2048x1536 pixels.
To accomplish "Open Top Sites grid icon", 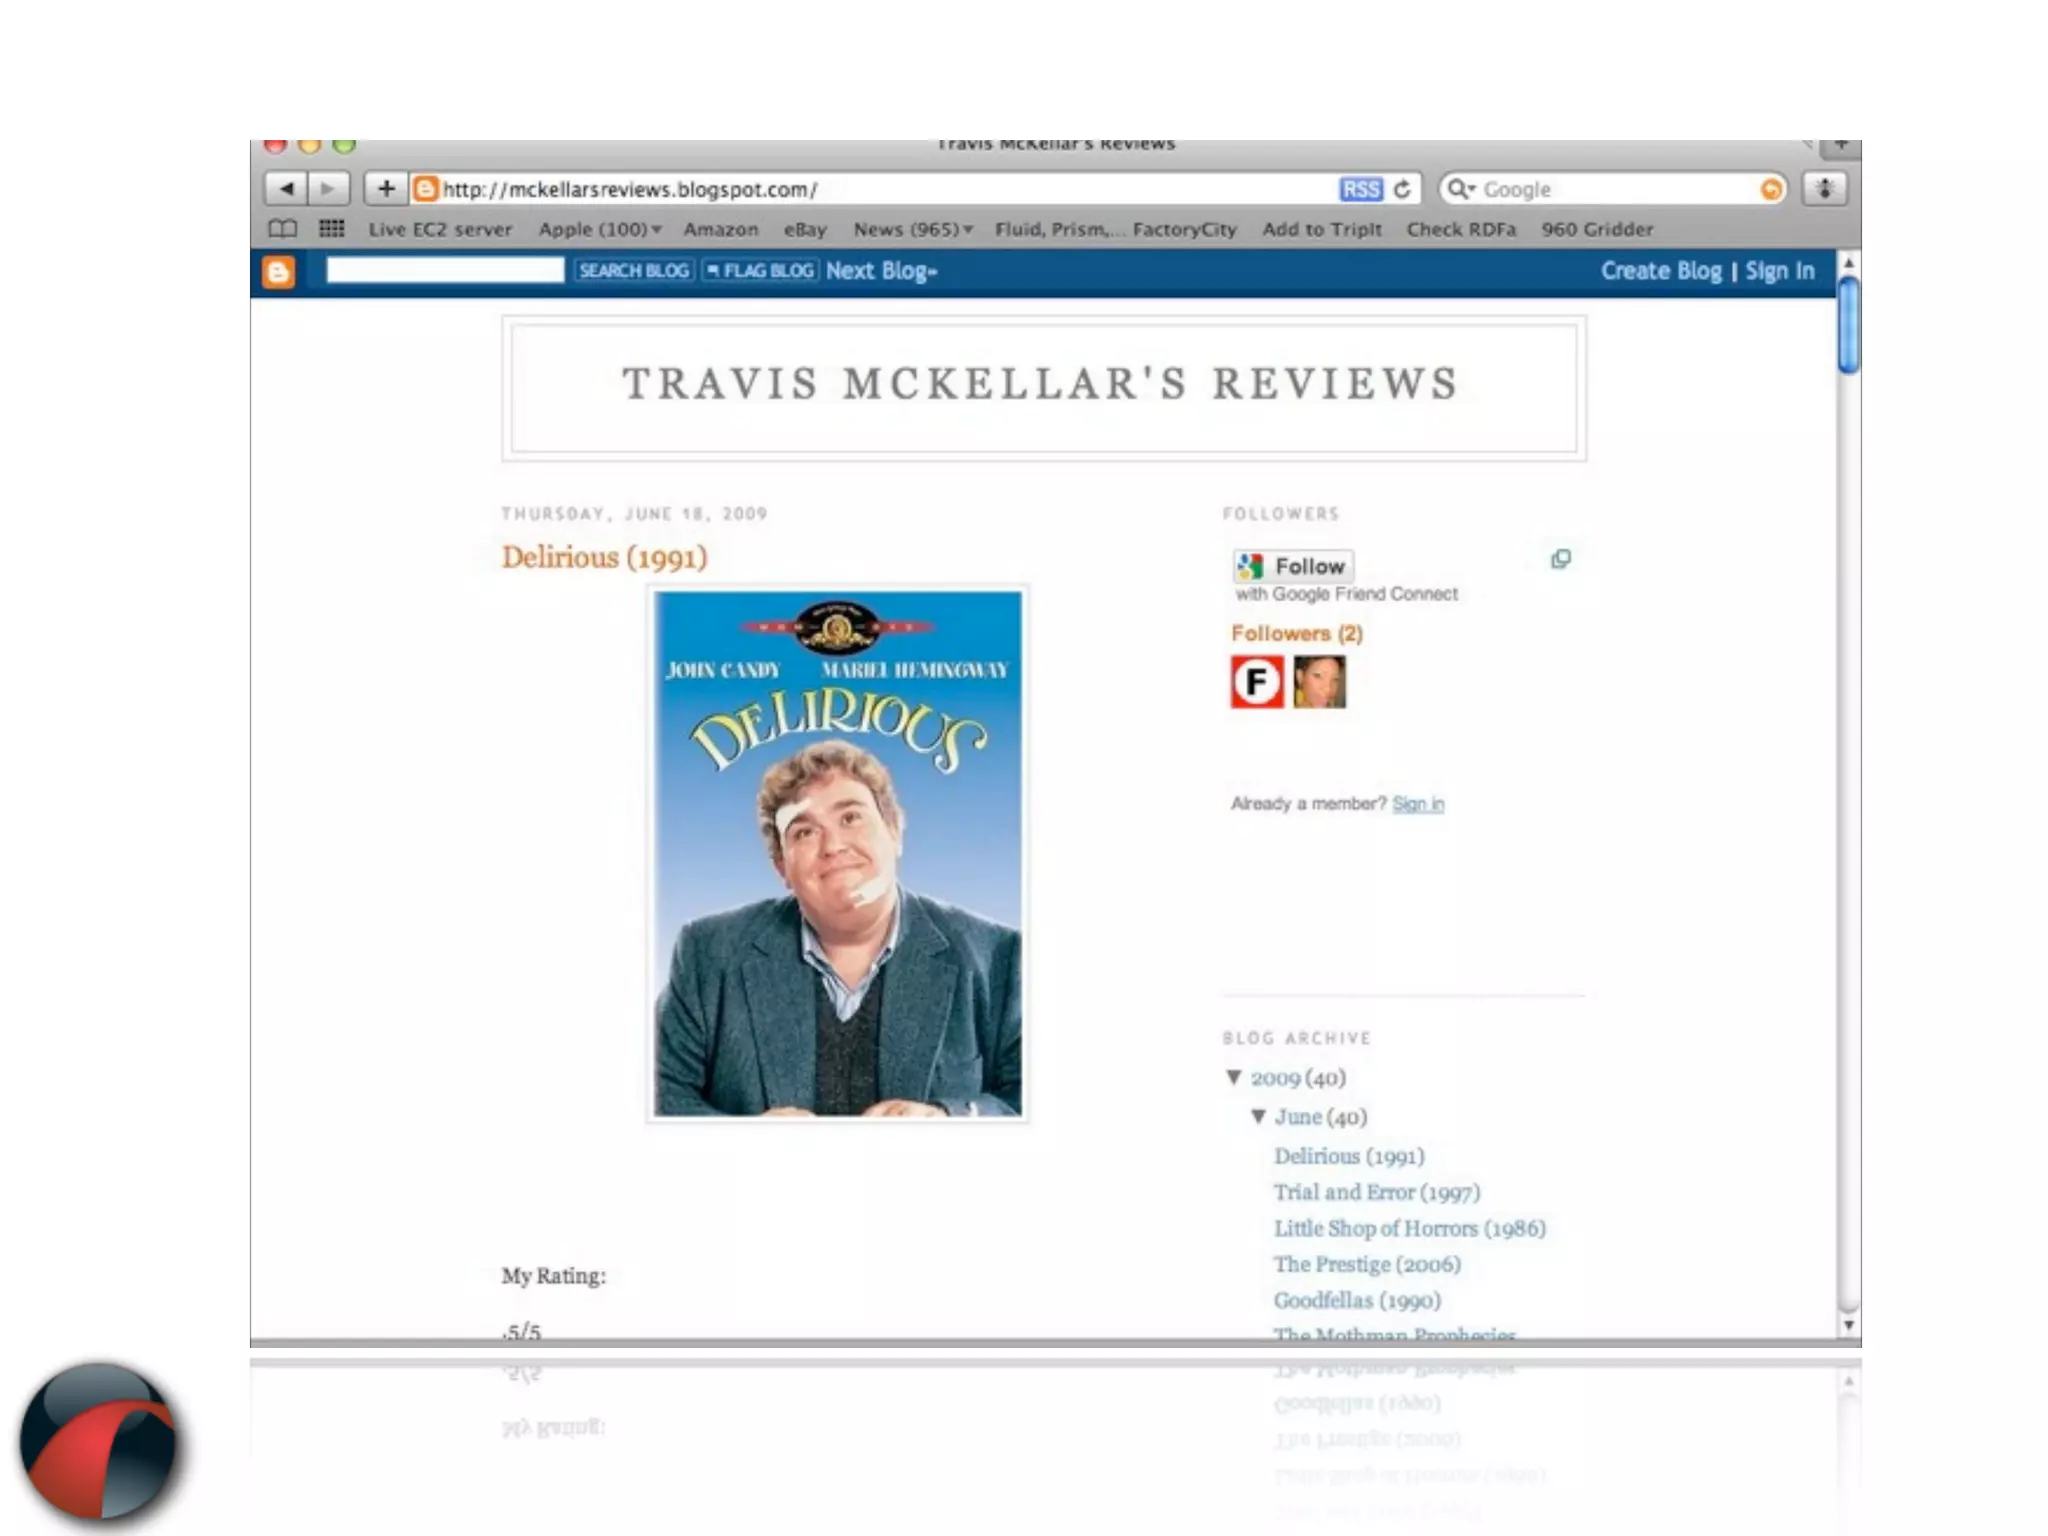I will 331,229.
